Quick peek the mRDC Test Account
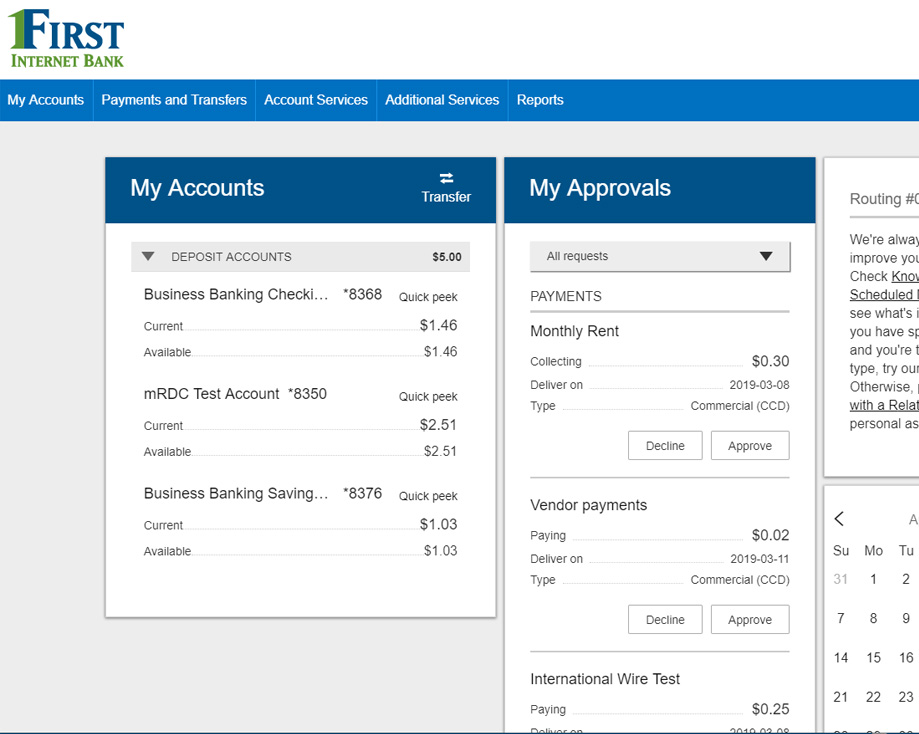919x734 pixels. click(x=428, y=397)
